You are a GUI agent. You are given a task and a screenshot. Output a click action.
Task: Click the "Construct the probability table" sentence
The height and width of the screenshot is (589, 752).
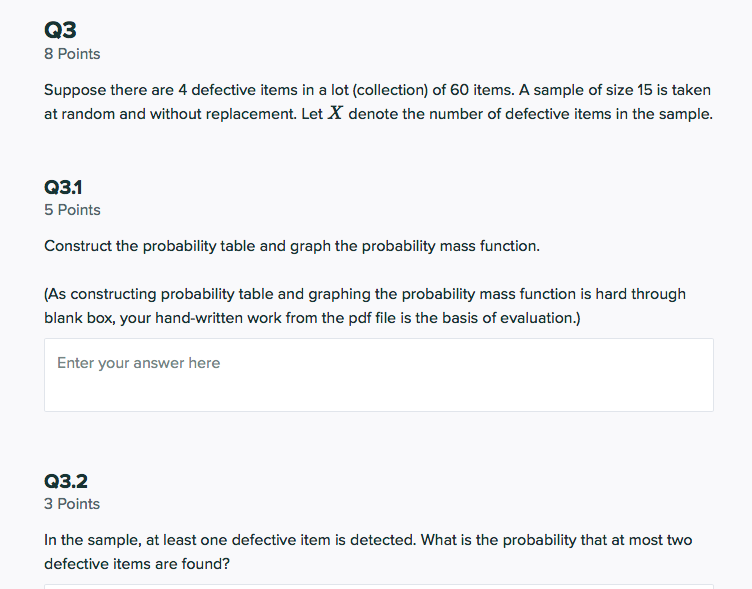[x=292, y=246]
